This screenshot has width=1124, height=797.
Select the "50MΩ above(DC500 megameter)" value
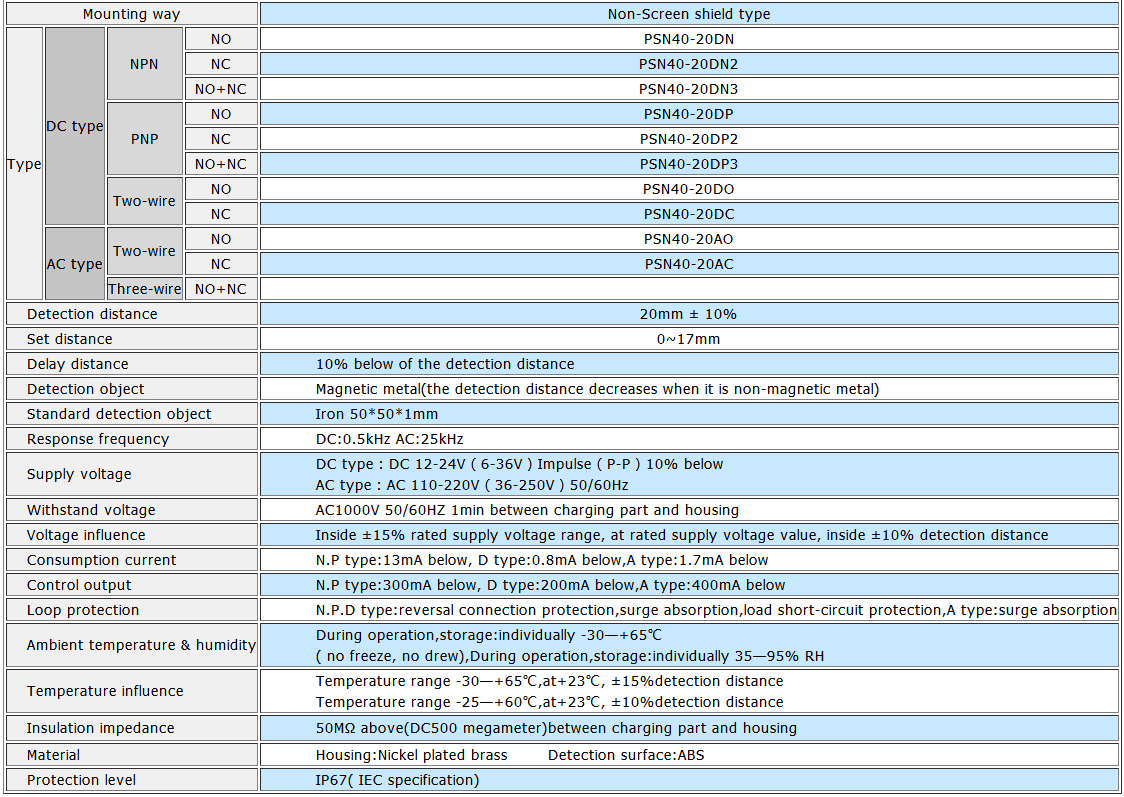pyautogui.click(x=556, y=728)
